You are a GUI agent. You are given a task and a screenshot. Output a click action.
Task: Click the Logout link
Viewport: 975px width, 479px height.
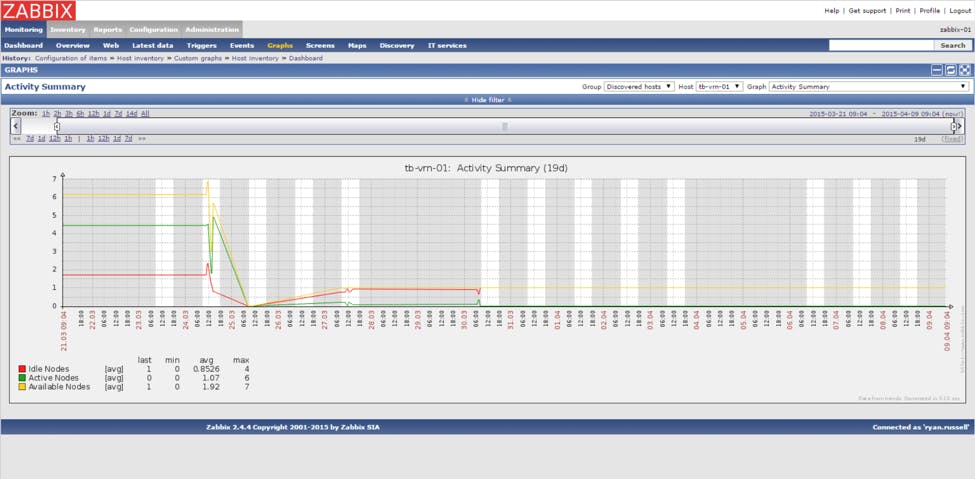(960, 11)
